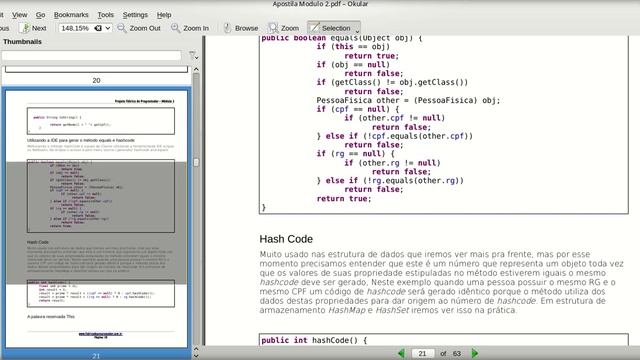Select the Zoom tool icon
This screenshot has height=360, width=640.
[x=273, y=28]
